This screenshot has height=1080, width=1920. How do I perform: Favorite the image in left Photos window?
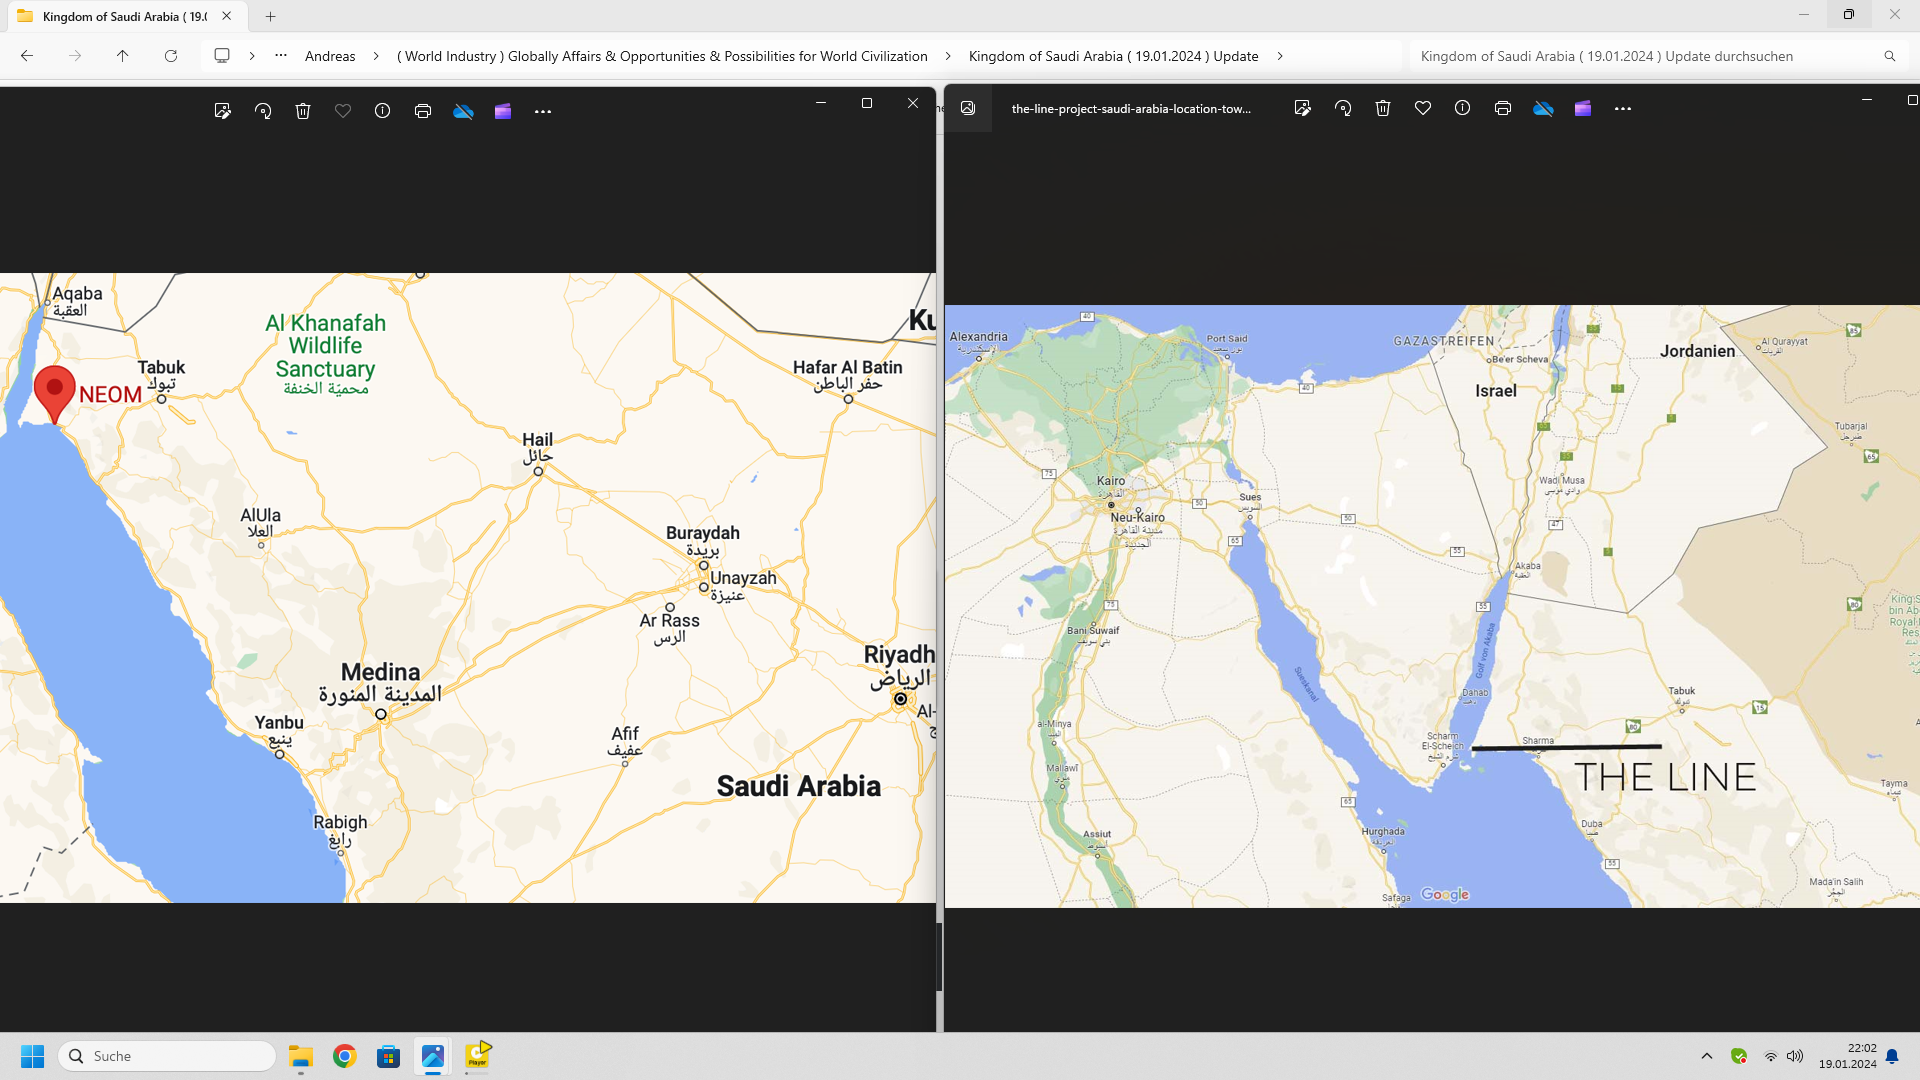(x=343, y=111)
